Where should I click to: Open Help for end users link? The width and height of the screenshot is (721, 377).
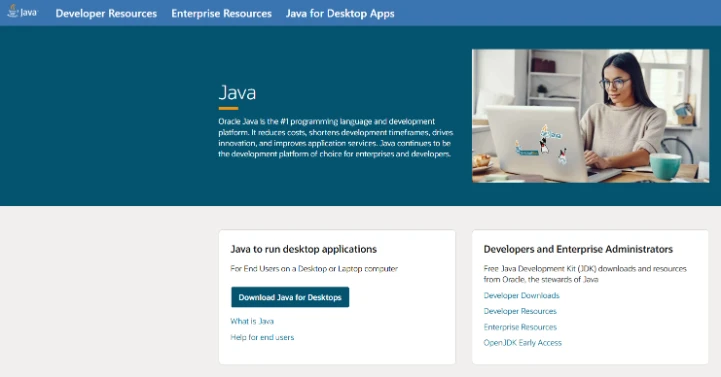[x=262, y=337]
